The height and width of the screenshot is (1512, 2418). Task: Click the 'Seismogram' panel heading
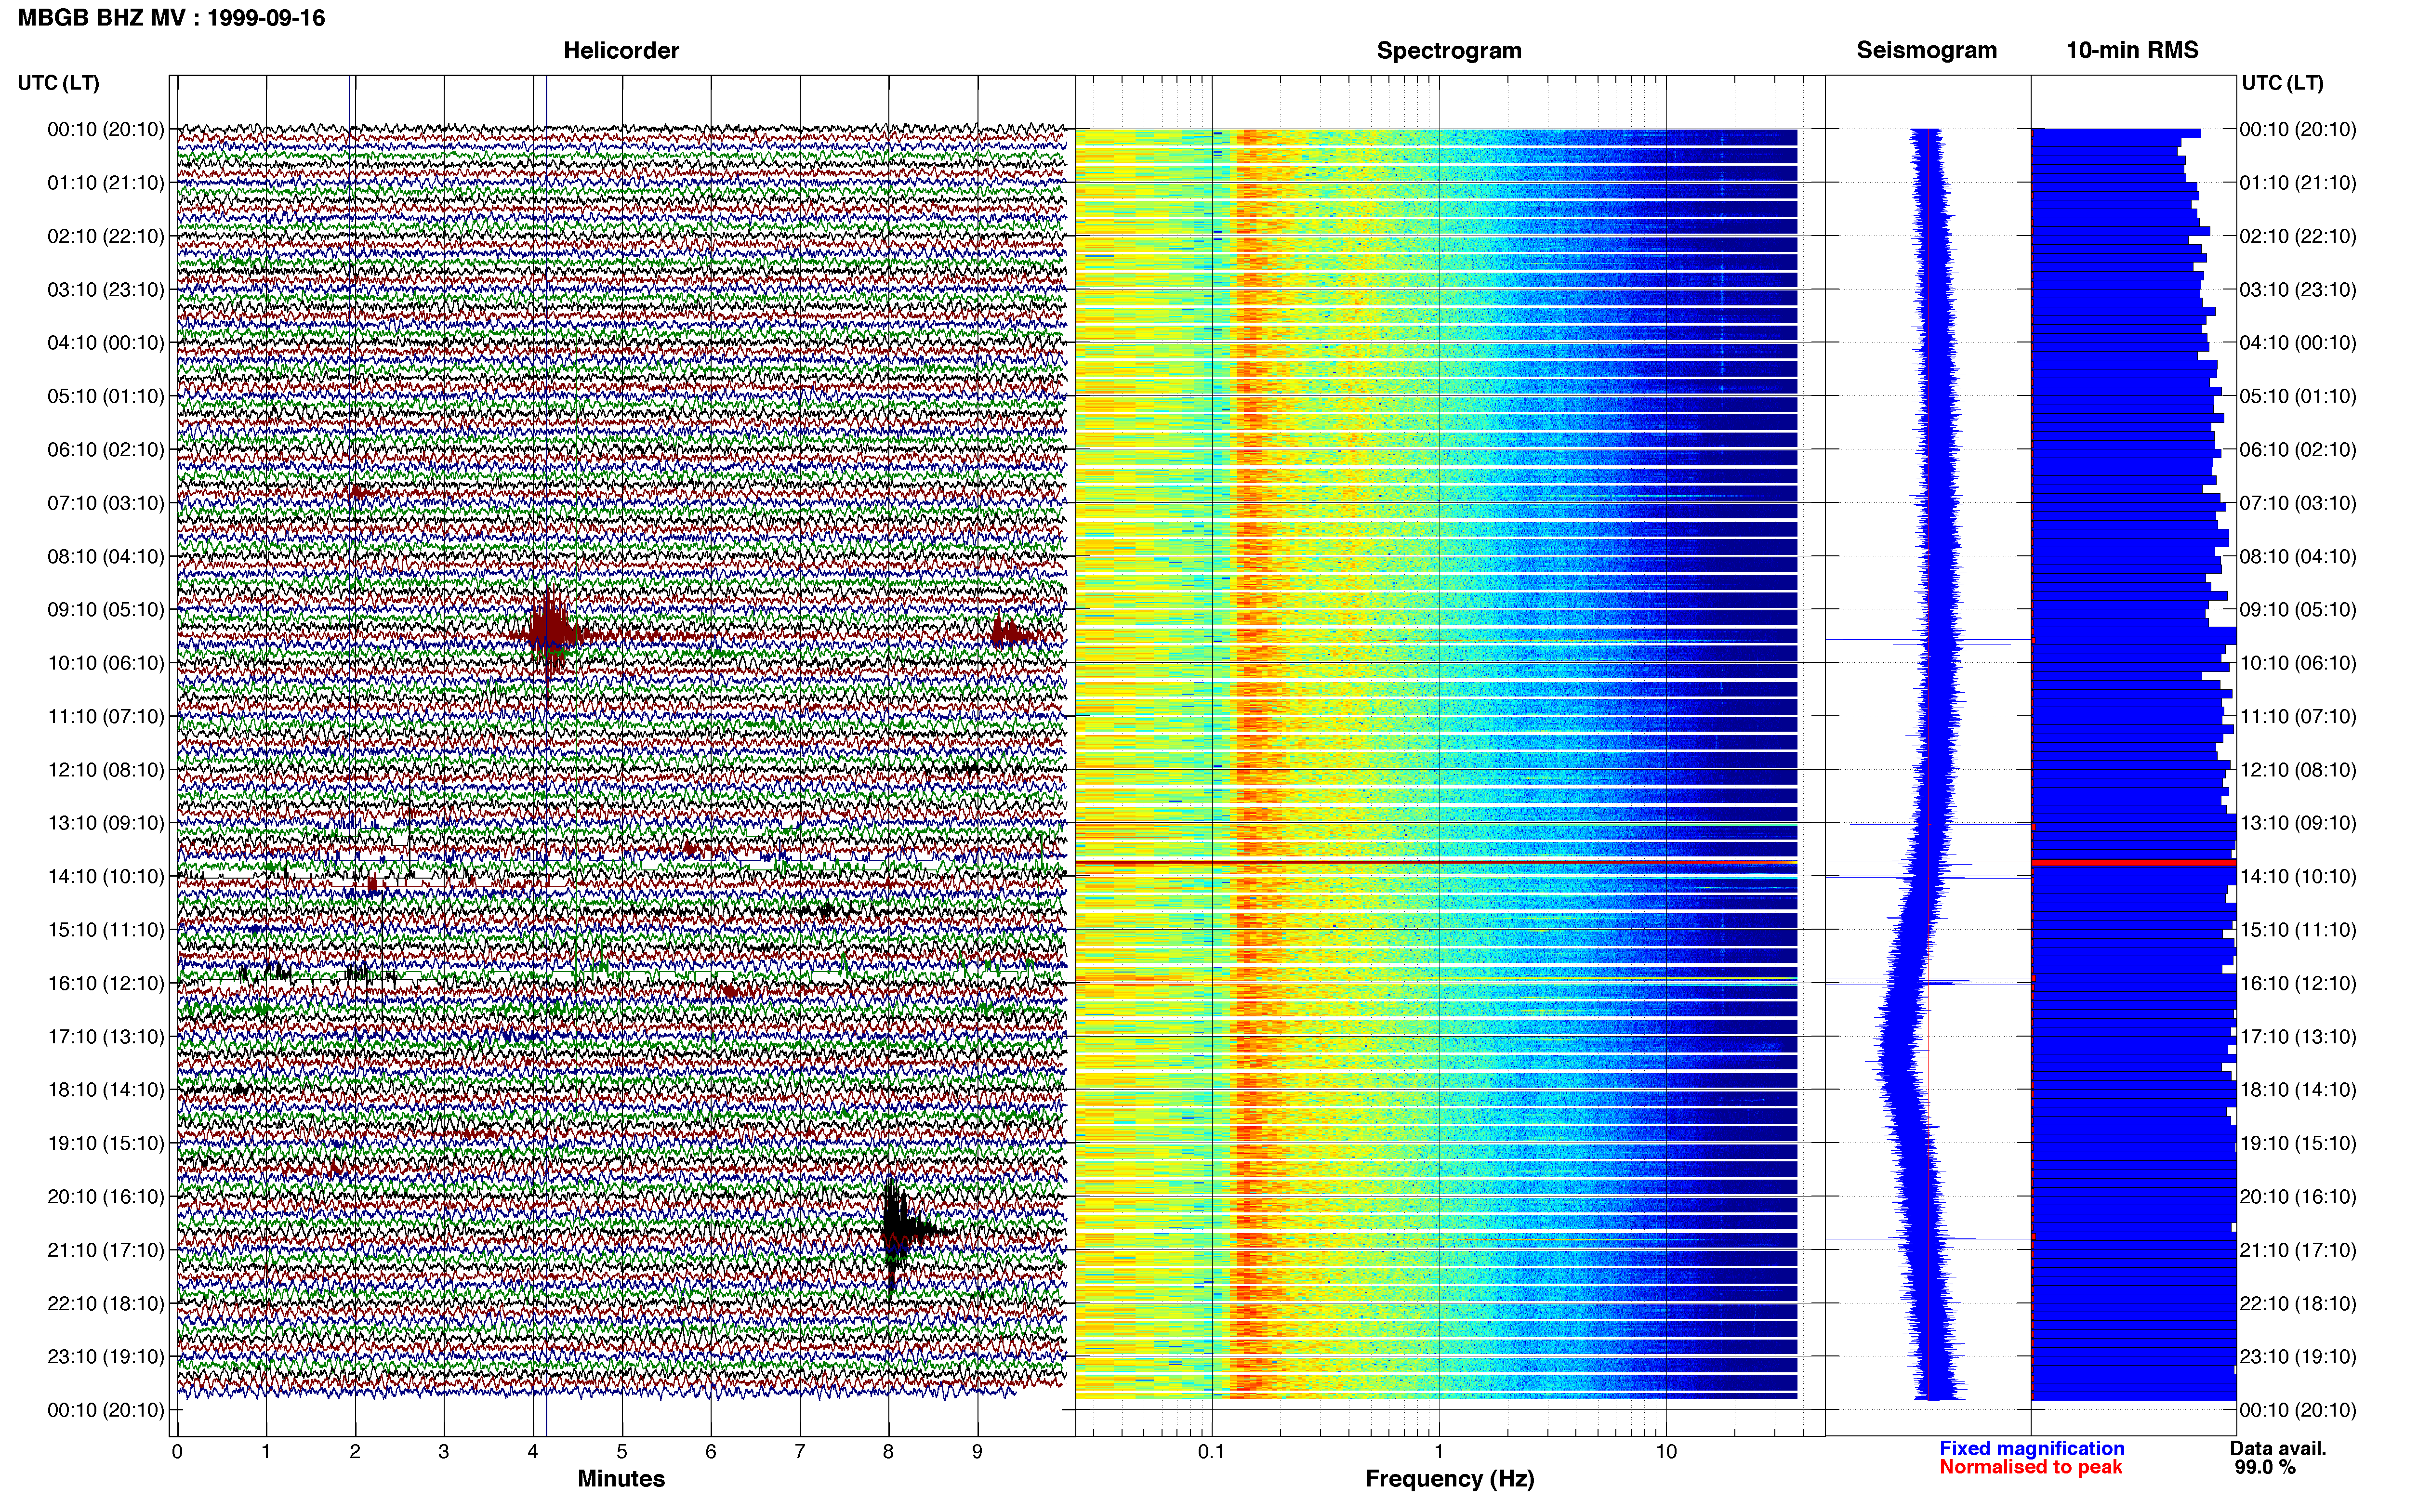(1926, 50)
